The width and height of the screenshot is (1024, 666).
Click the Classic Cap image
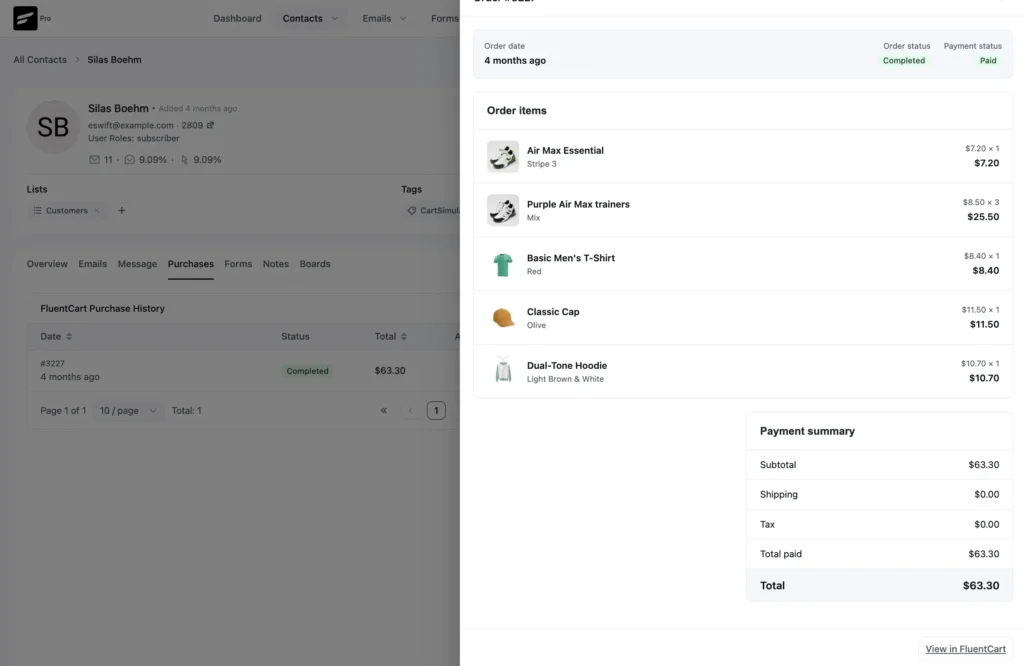click(x=503, y=318)
